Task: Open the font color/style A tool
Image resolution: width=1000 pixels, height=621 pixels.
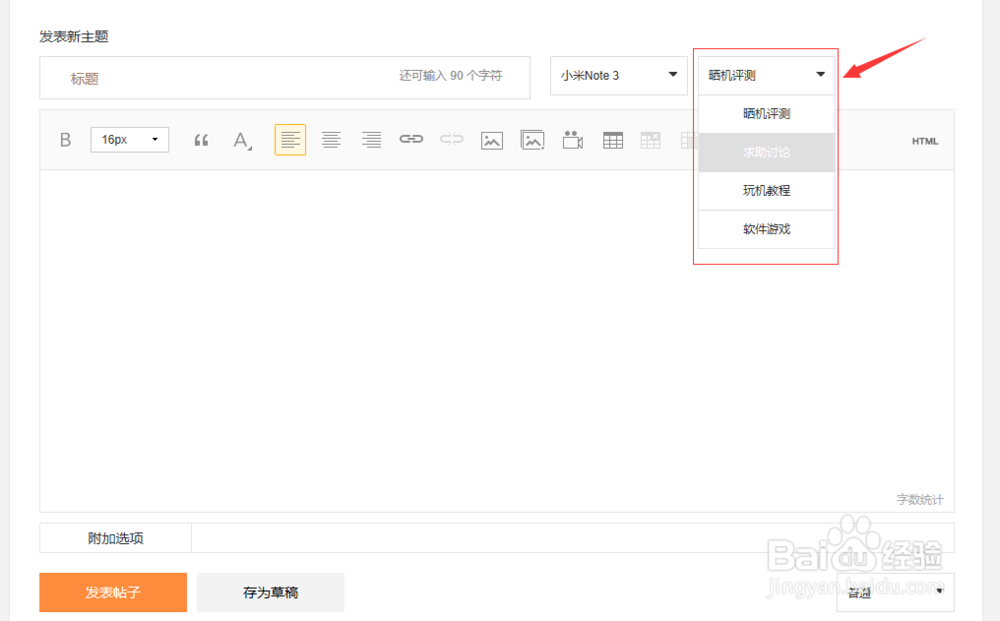Action: pyautogui.click(x=242, y=140)
